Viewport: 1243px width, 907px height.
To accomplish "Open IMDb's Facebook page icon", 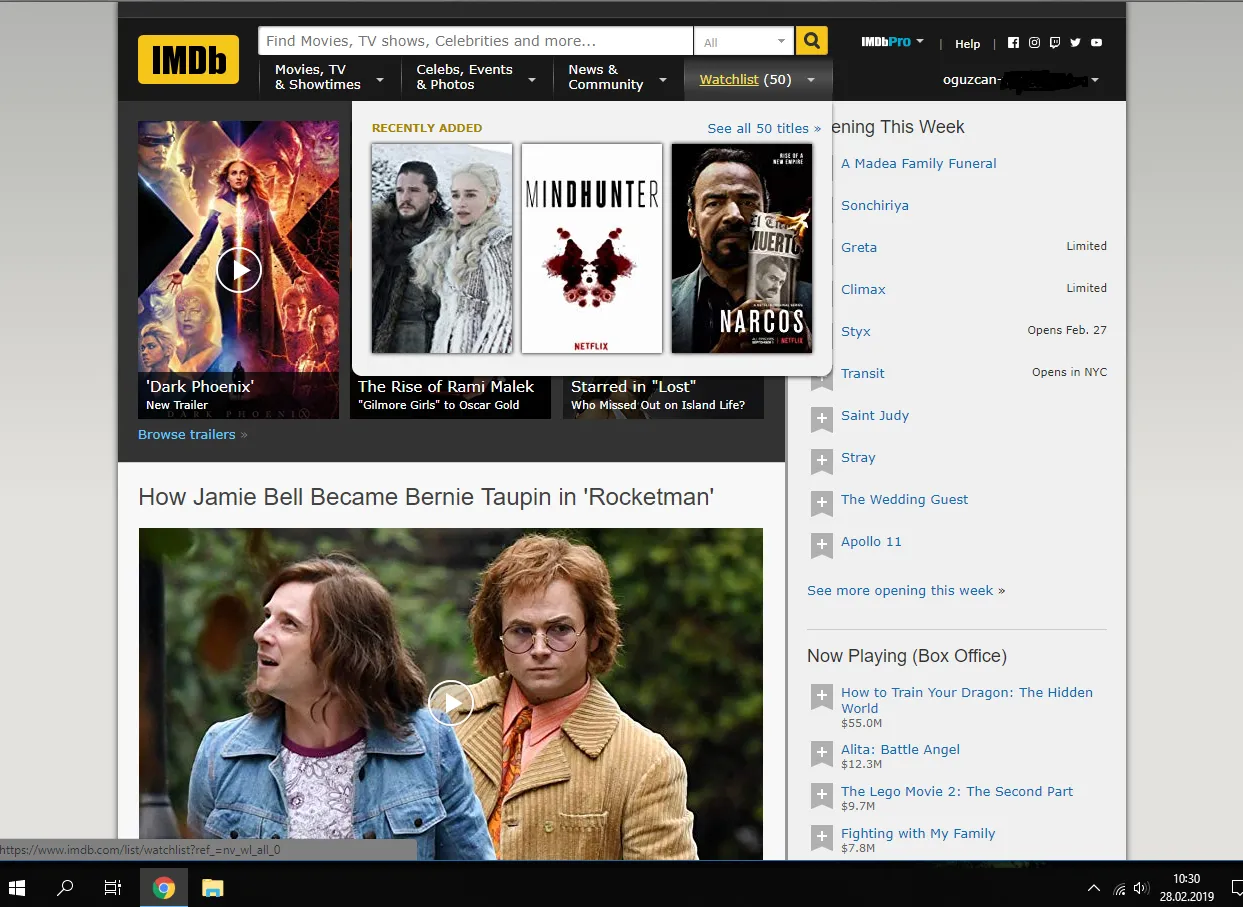I will click(1014, 43).
